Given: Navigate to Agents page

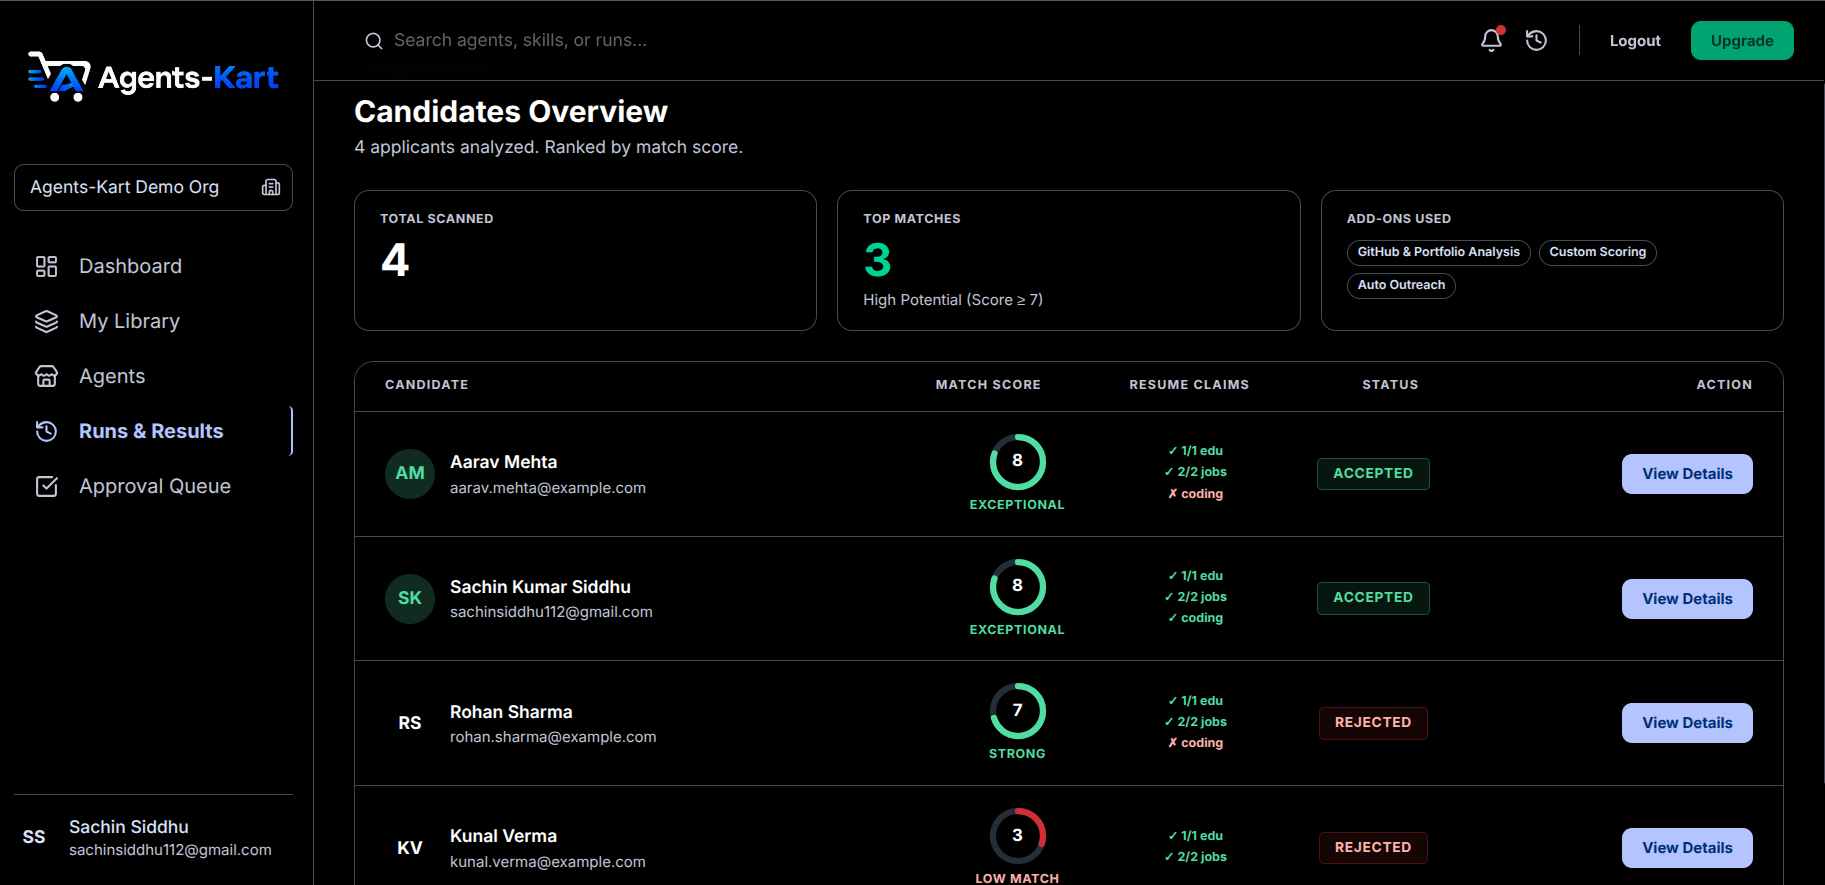Looking at the screenshot, I should (x=153, y=376).
